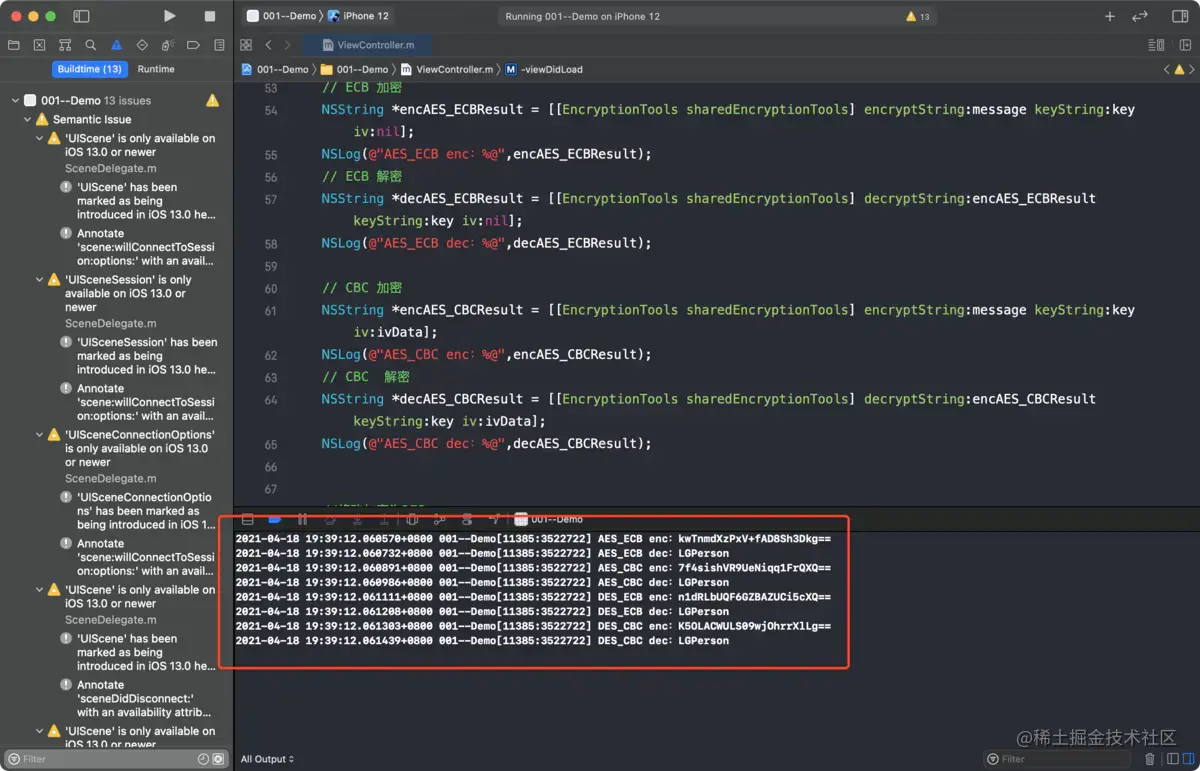Open the All Output dropdown
The height and width of the screenshot is (771, 1200).
click(267, 759)
